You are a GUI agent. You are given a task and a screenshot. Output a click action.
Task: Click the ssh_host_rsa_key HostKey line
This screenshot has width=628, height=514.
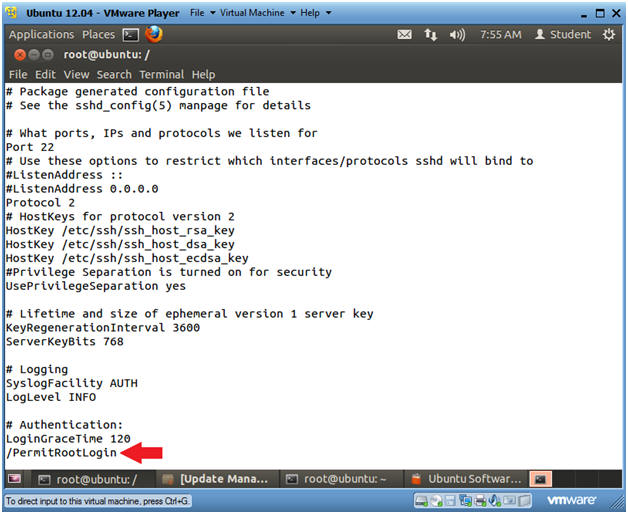[x=120, y=231]
